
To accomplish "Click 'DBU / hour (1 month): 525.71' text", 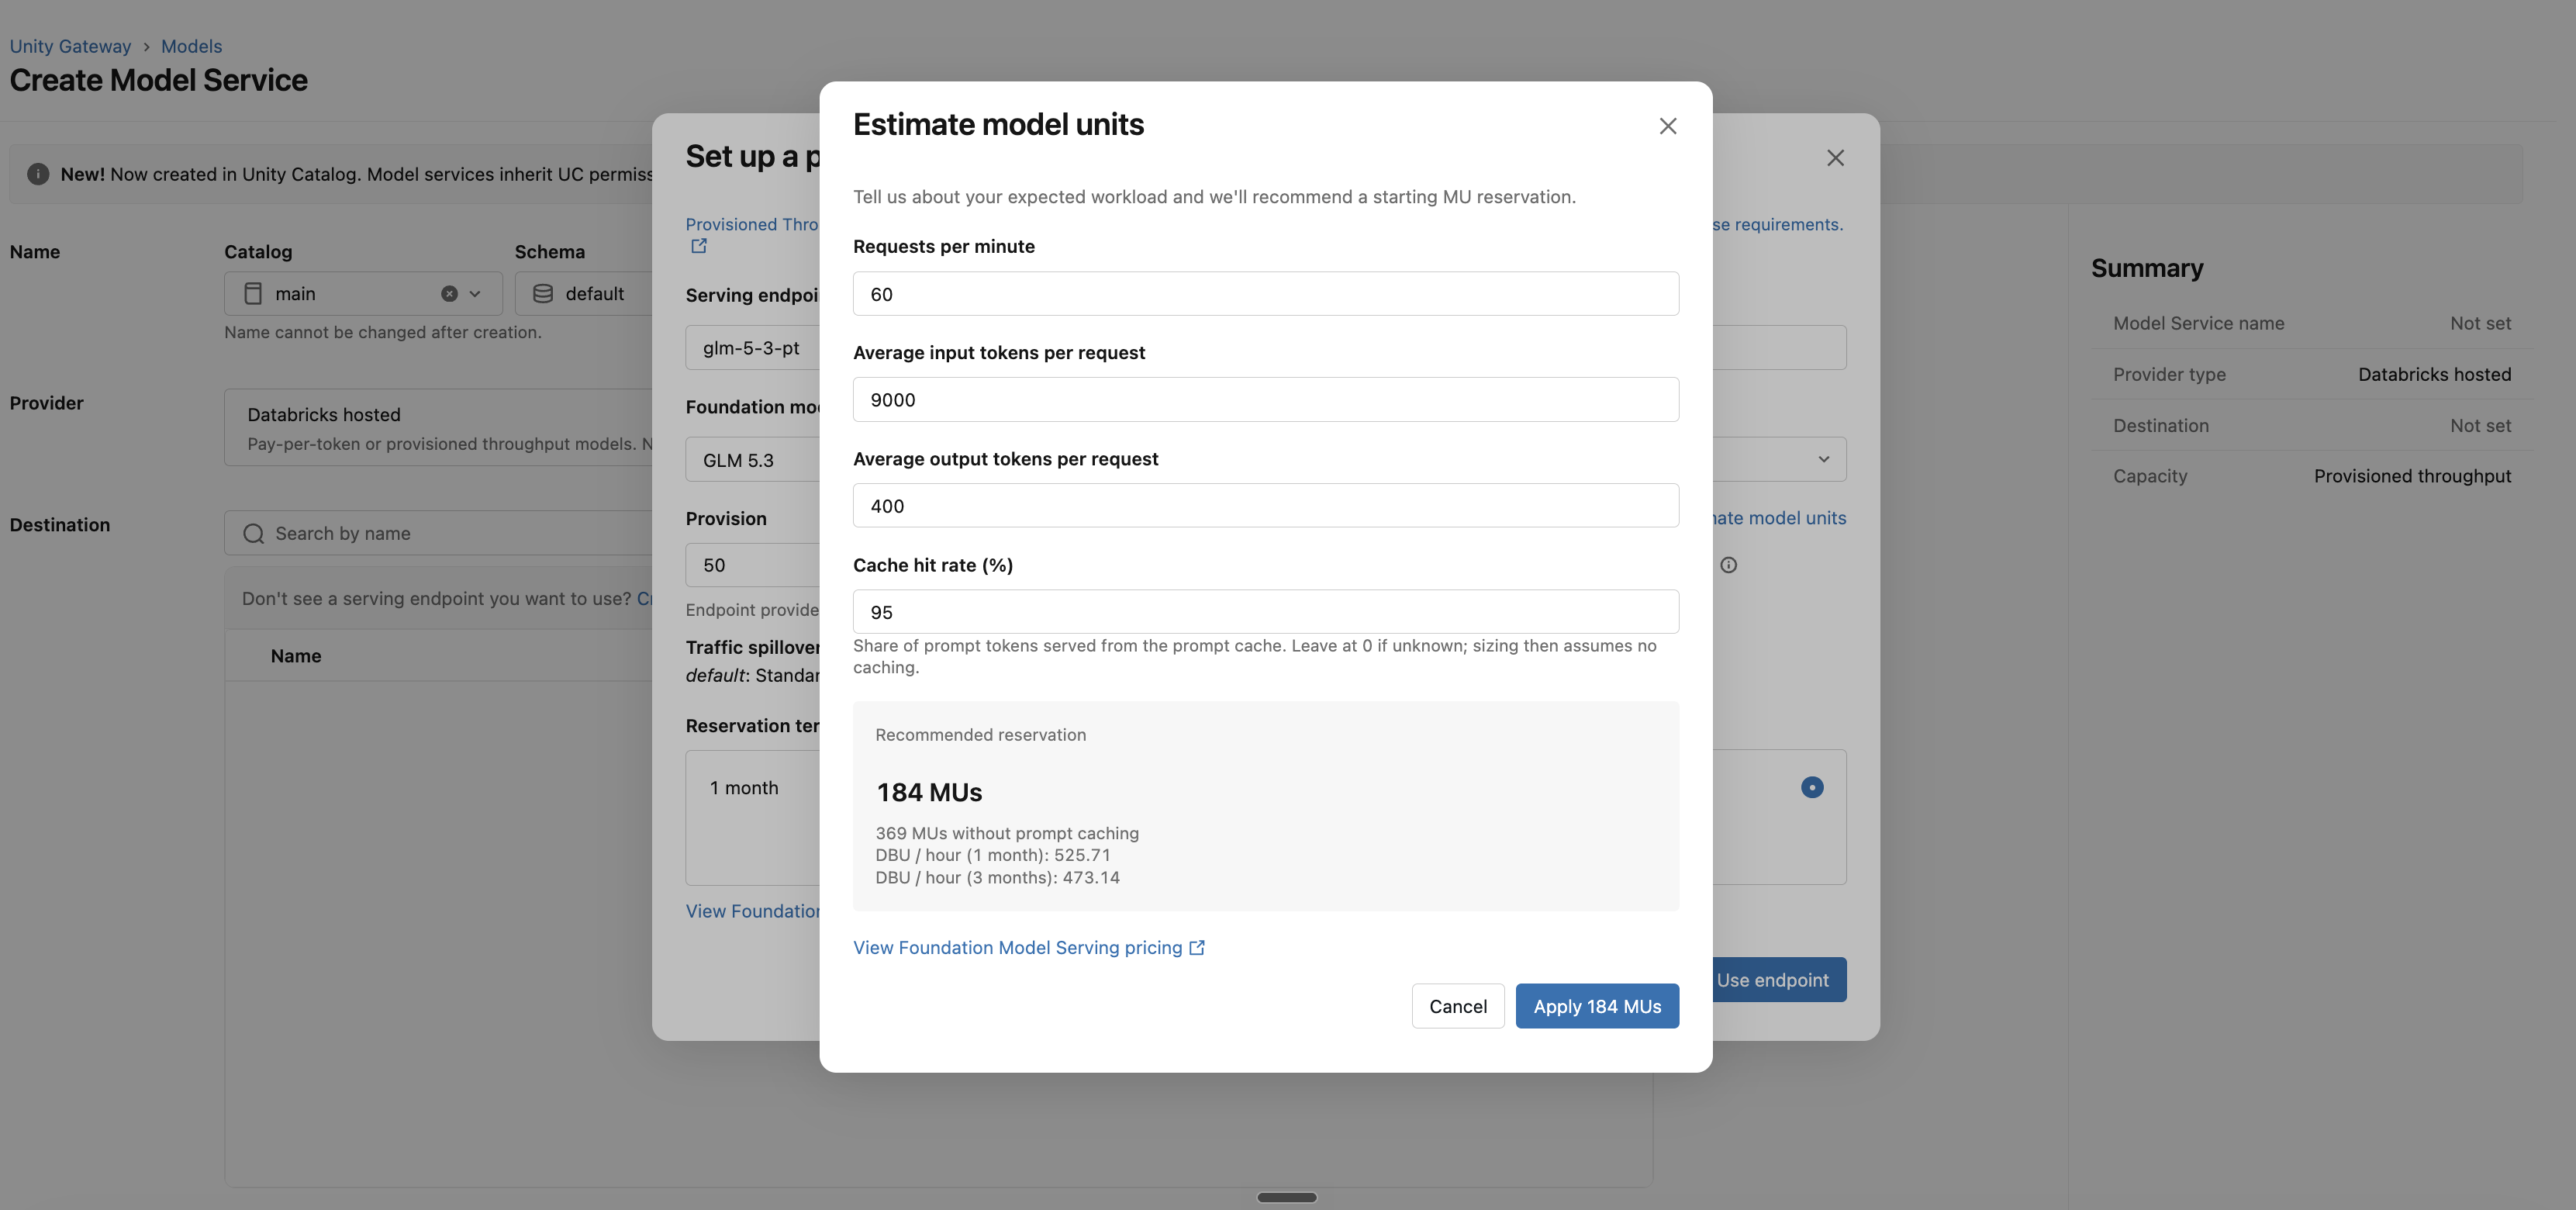I will [x=993, y=855].
